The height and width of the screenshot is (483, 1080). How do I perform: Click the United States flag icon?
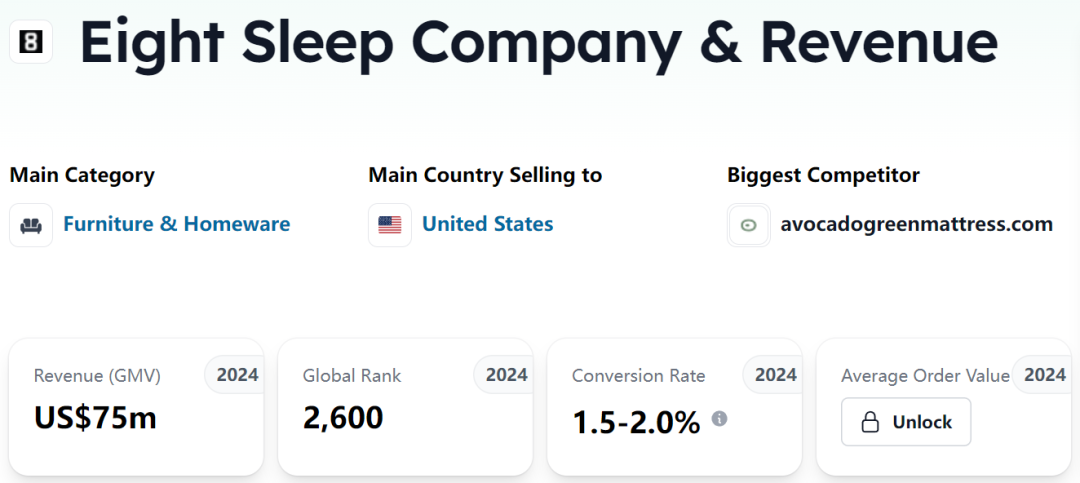tap(390, 225)
